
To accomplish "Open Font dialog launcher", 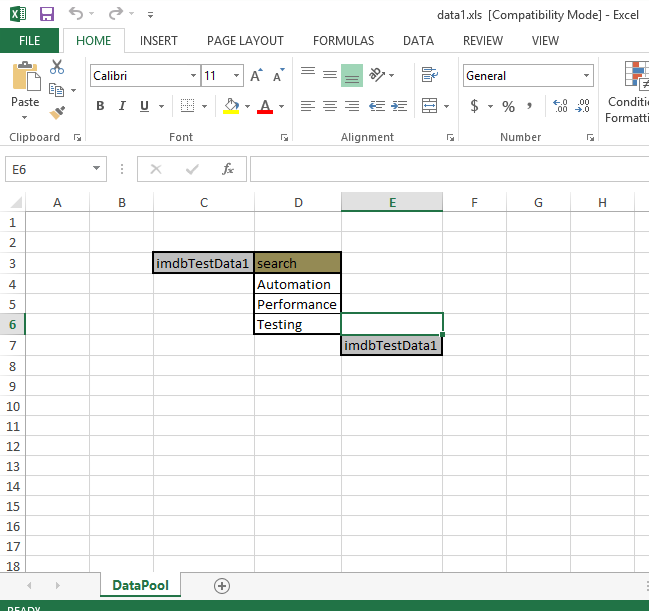I will point(284,137).
